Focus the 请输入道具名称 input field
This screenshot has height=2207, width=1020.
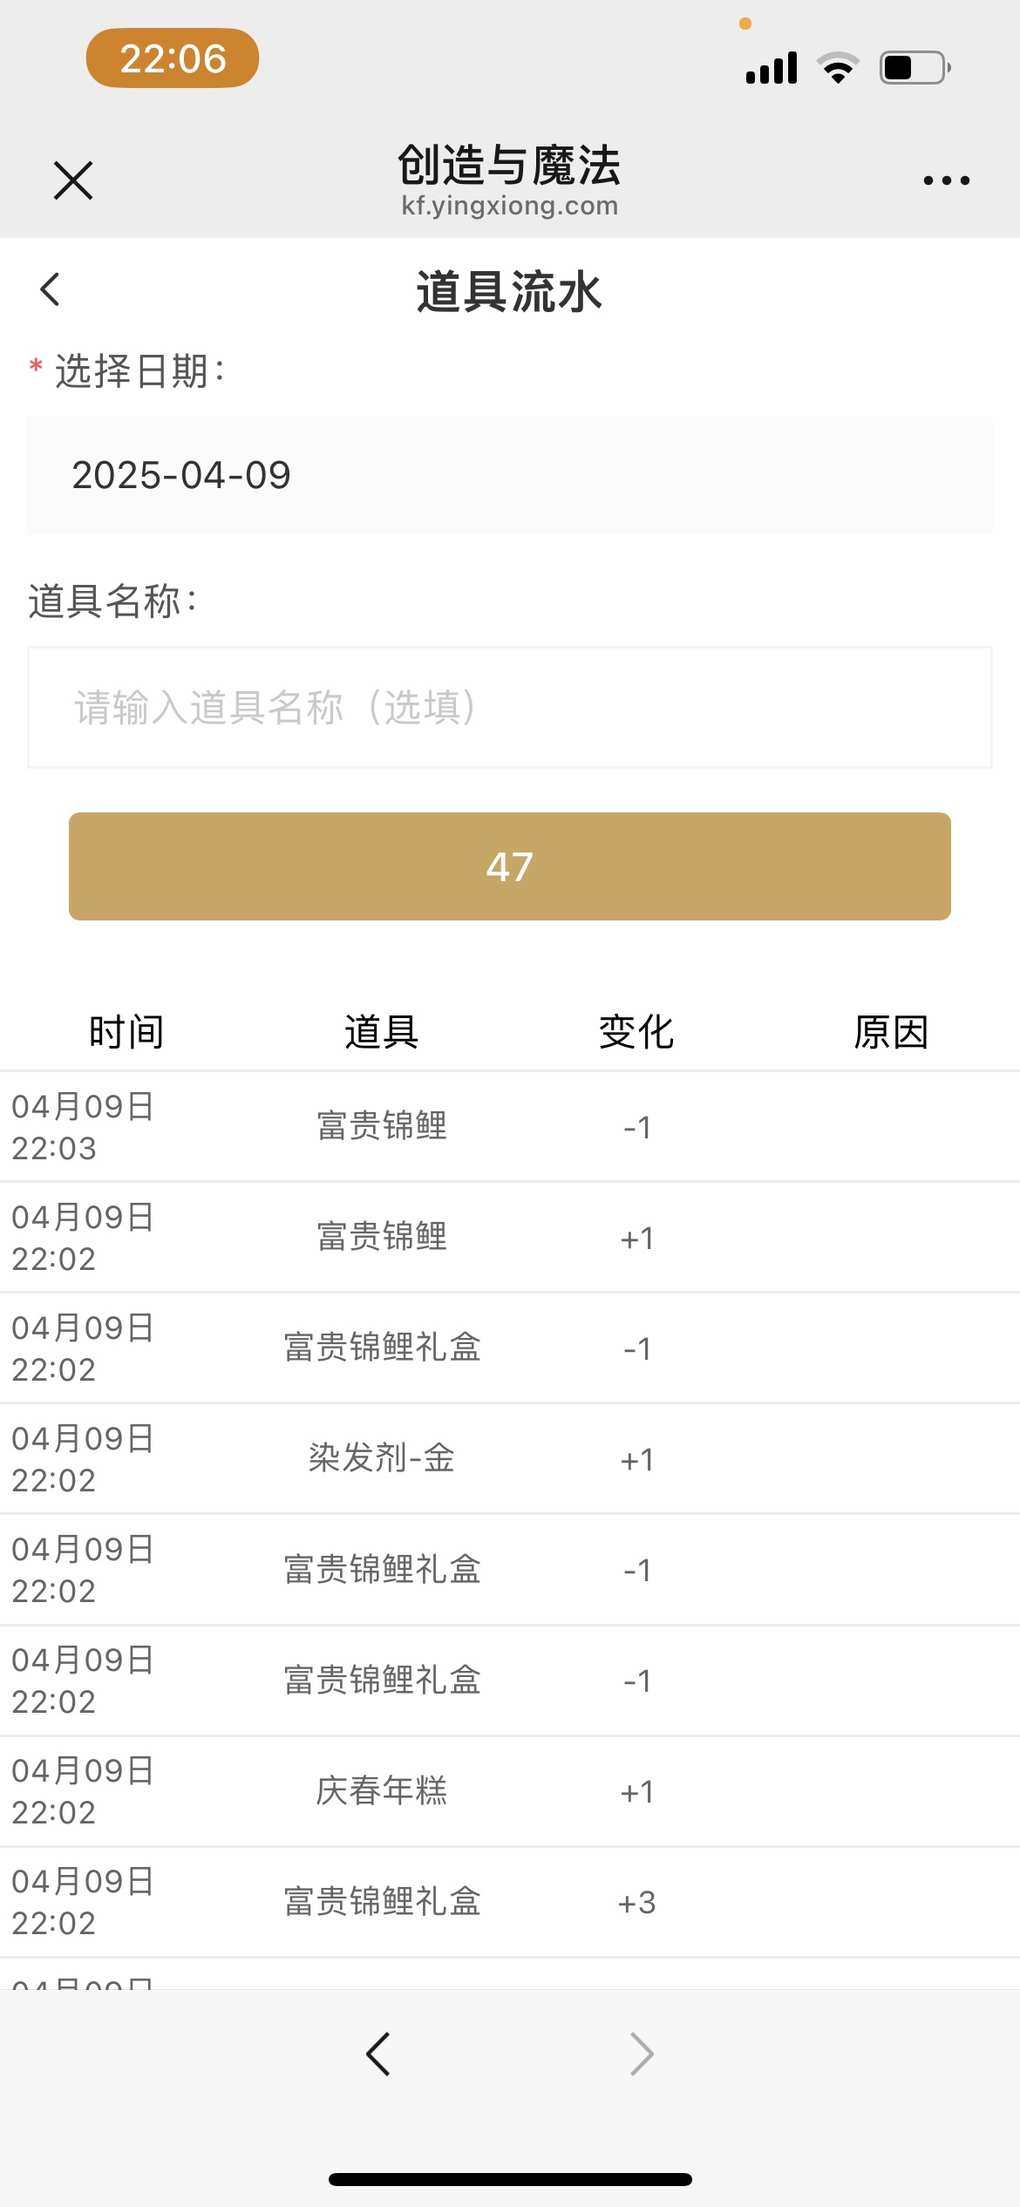tap(510, 707)
